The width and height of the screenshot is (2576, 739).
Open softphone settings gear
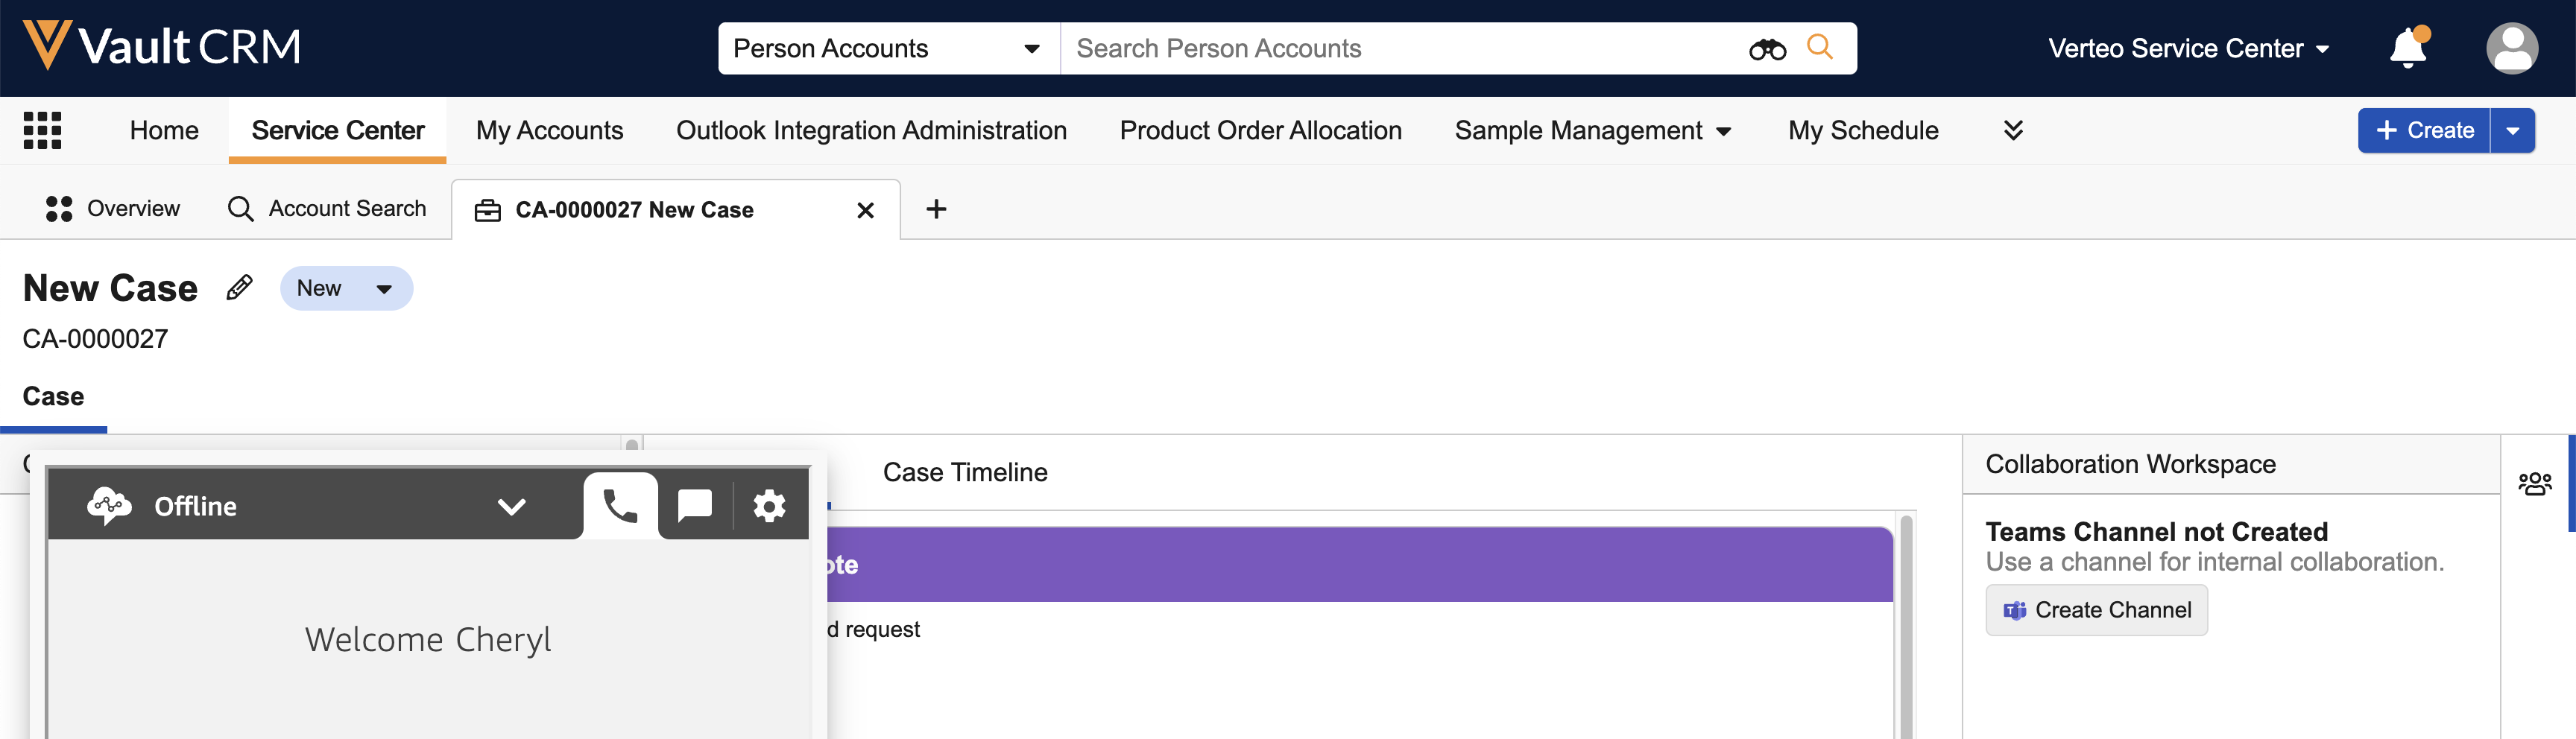click(x=769, y=506)
